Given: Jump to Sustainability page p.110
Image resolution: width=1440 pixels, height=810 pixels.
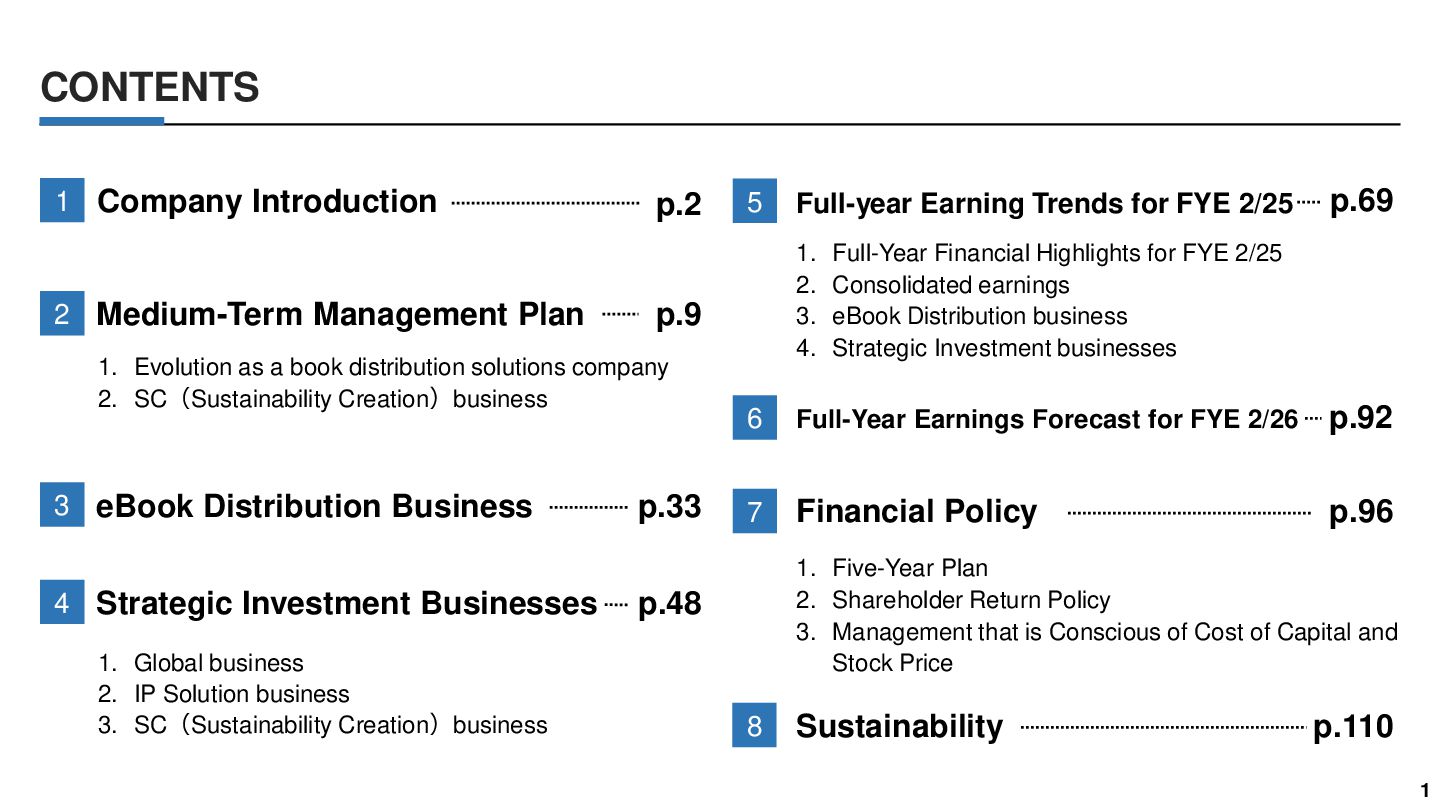Looking at the screenshot, I should click(1353, 727).
